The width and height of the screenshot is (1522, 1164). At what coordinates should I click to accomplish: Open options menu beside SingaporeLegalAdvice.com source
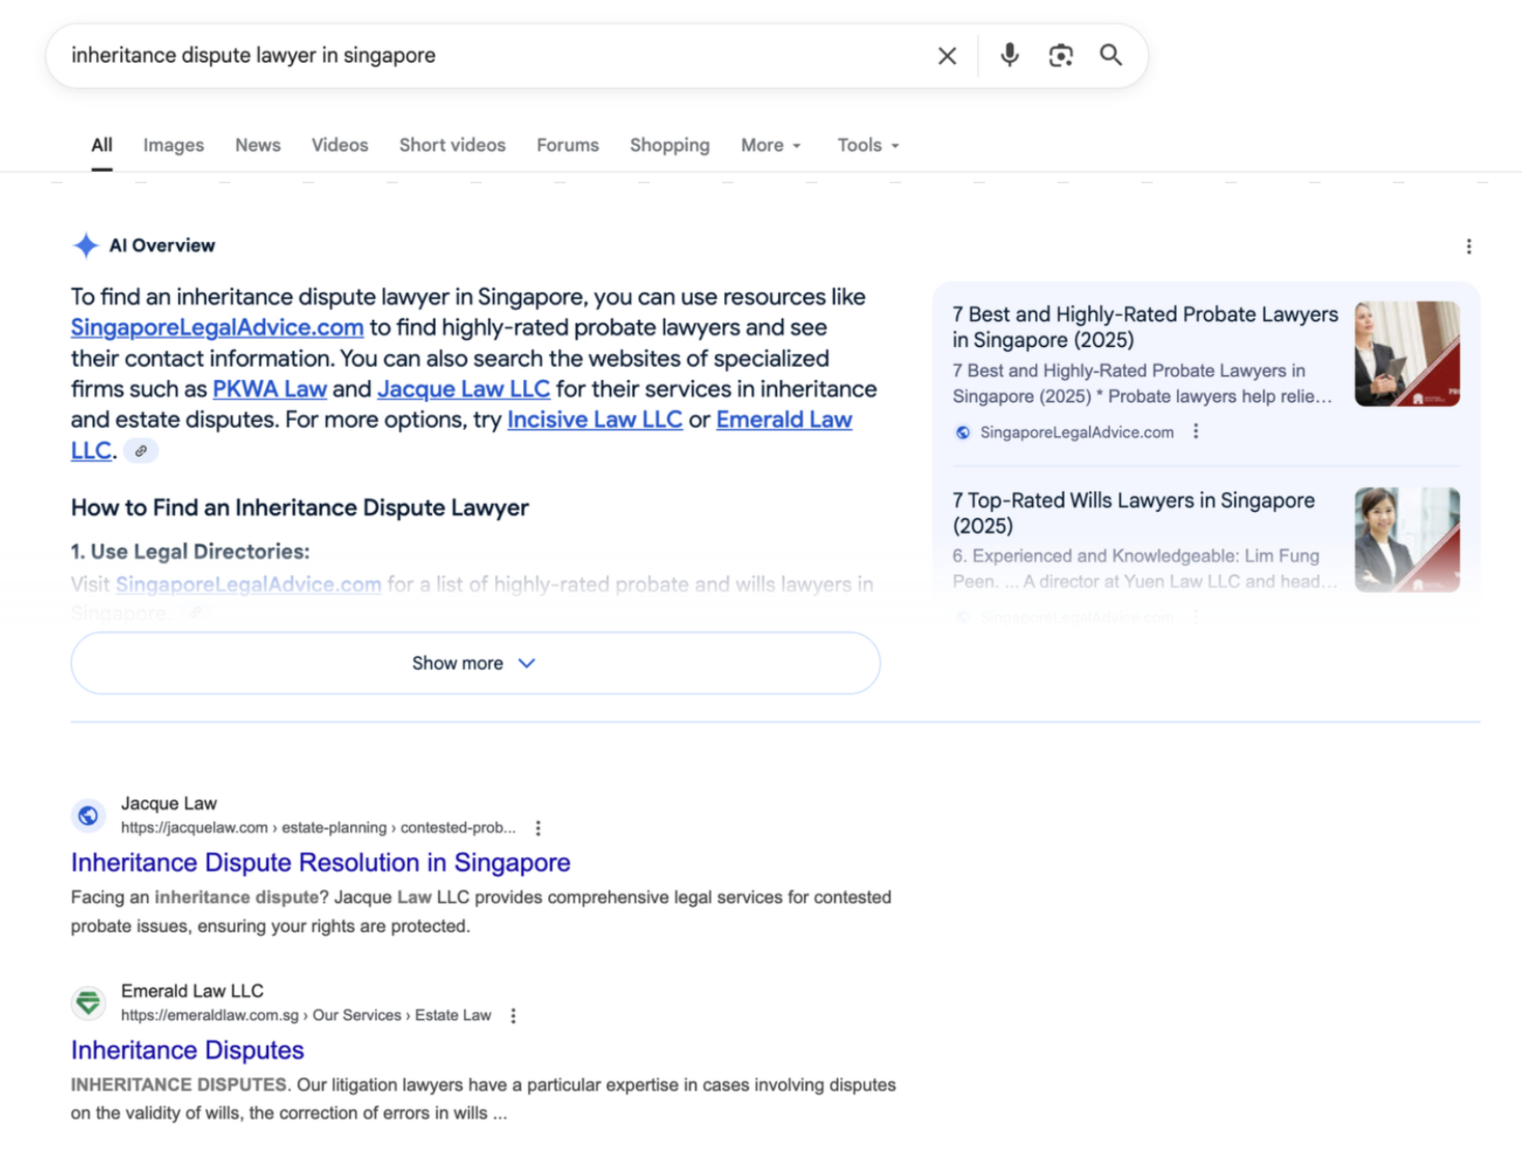[x=1195, y=431]
